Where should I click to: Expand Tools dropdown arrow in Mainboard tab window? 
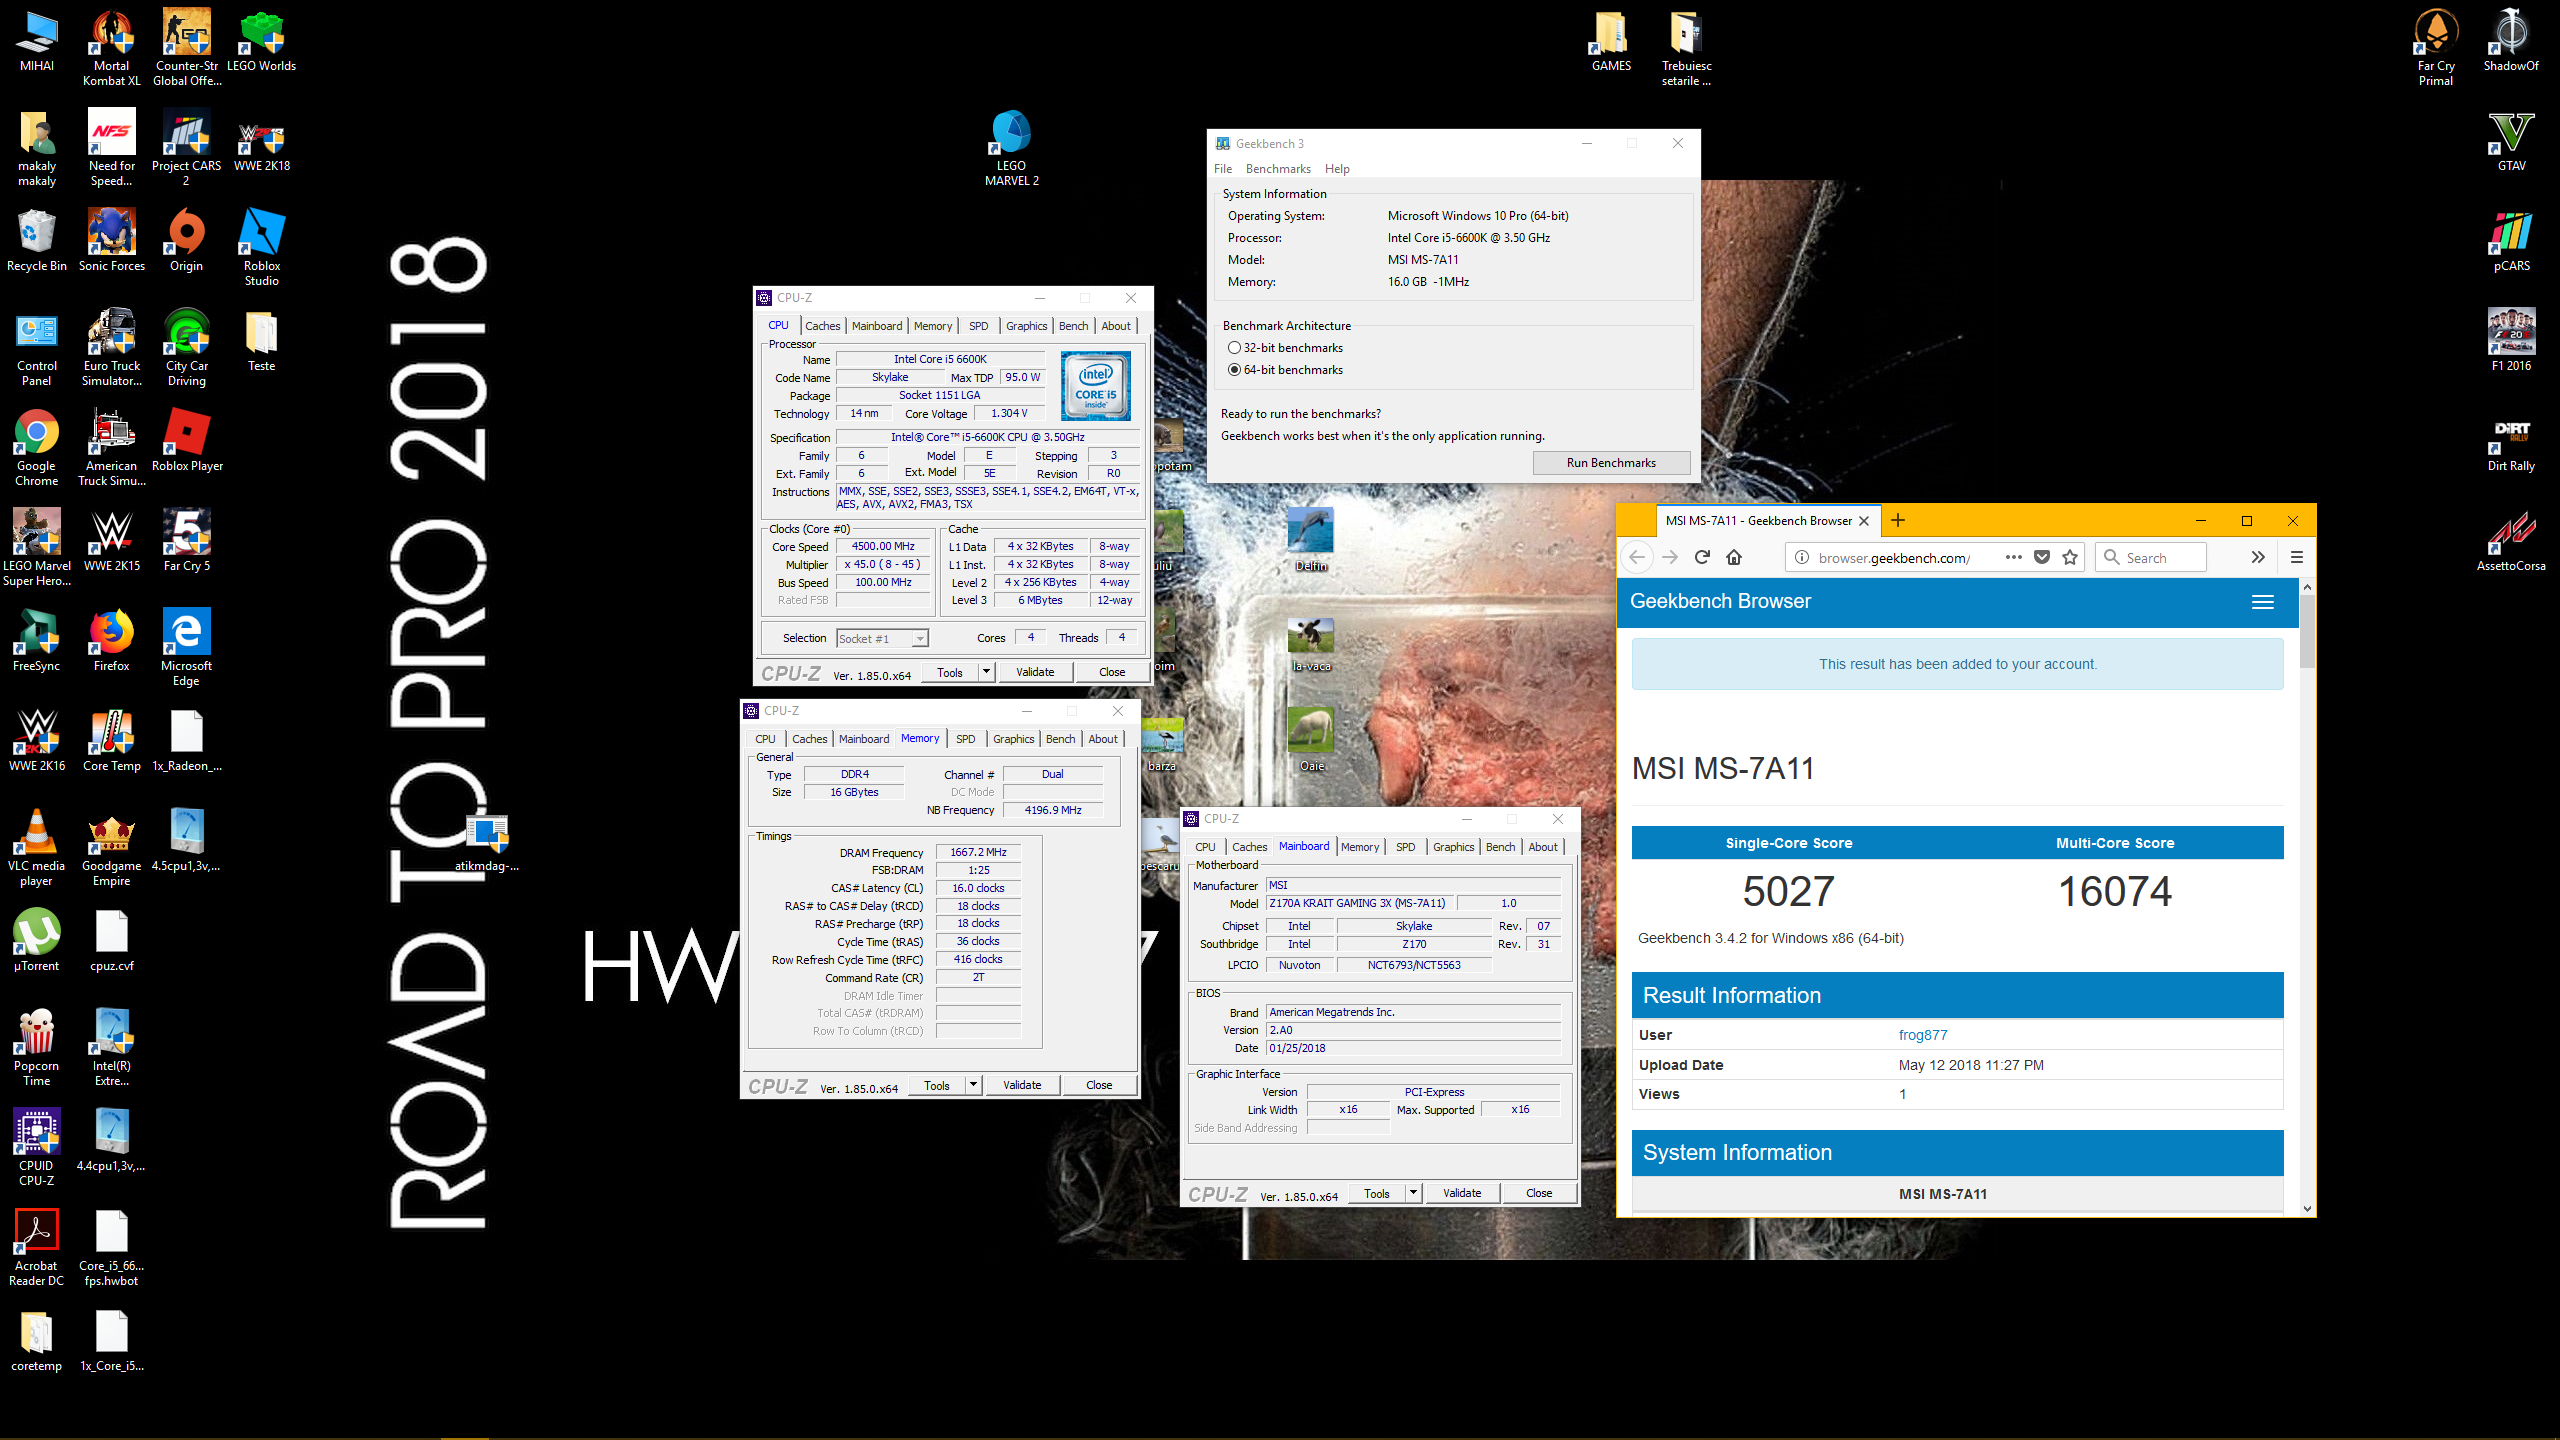[x=1413, y=1193]
